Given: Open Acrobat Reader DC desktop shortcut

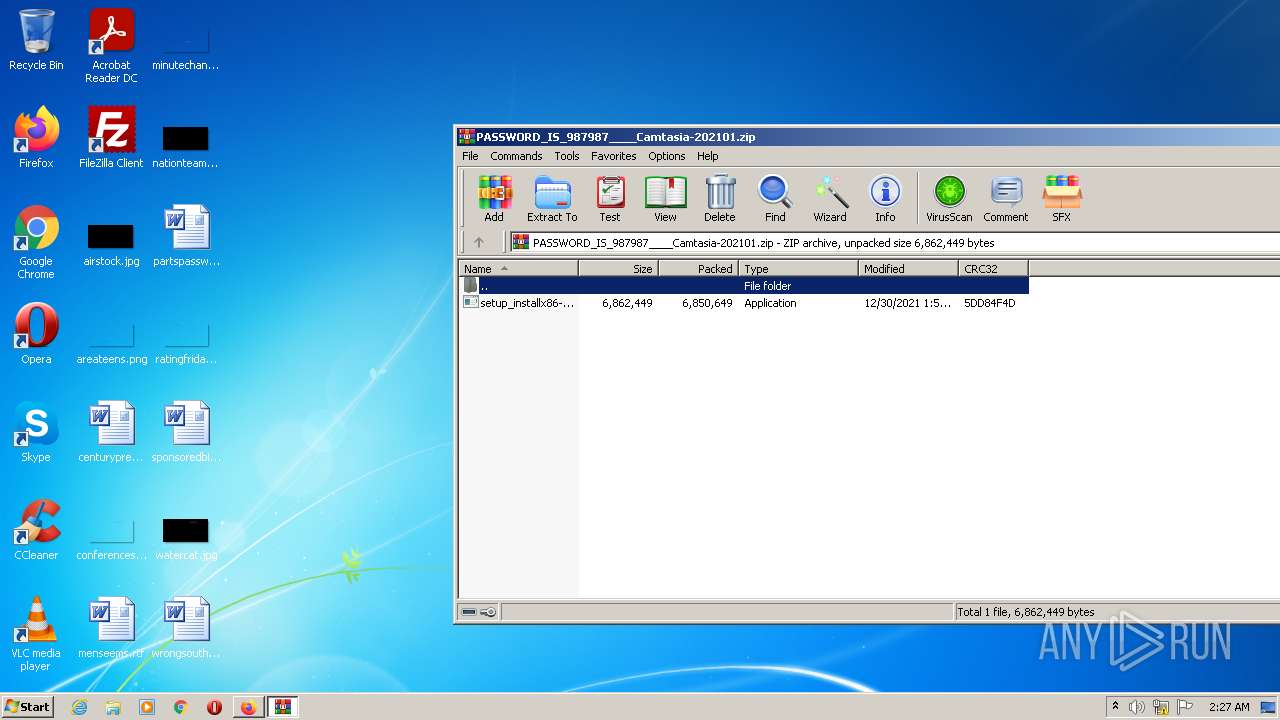Looking at the screenshot, I should point(111,46).
